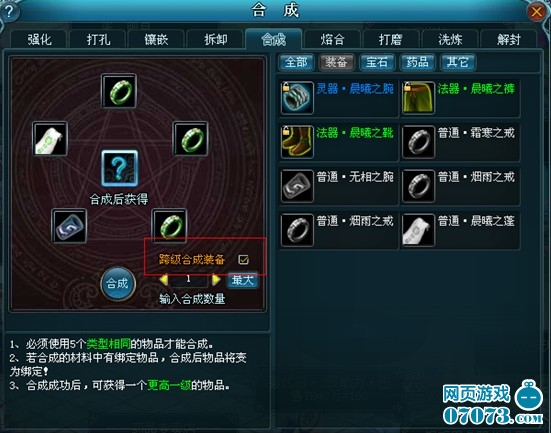Click the round 合成 button
The width and height of the screenshot is (551, 433).
coord(118,283)
